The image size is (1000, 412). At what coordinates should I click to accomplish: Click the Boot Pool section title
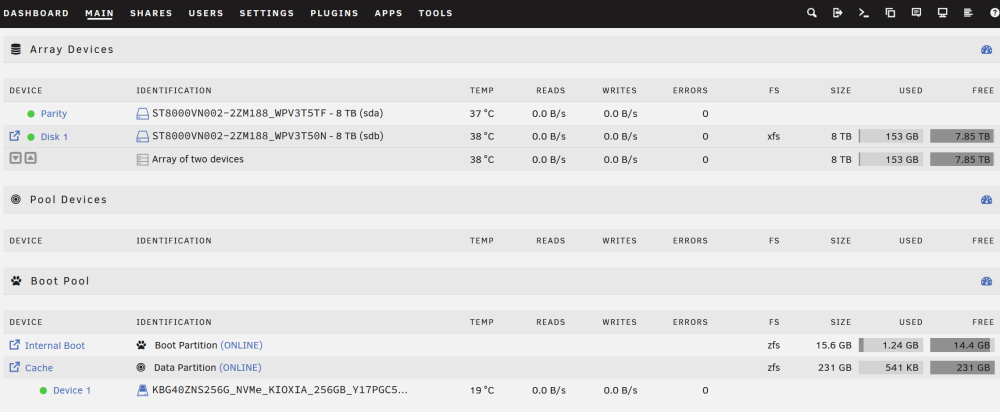tap(60, 281)
